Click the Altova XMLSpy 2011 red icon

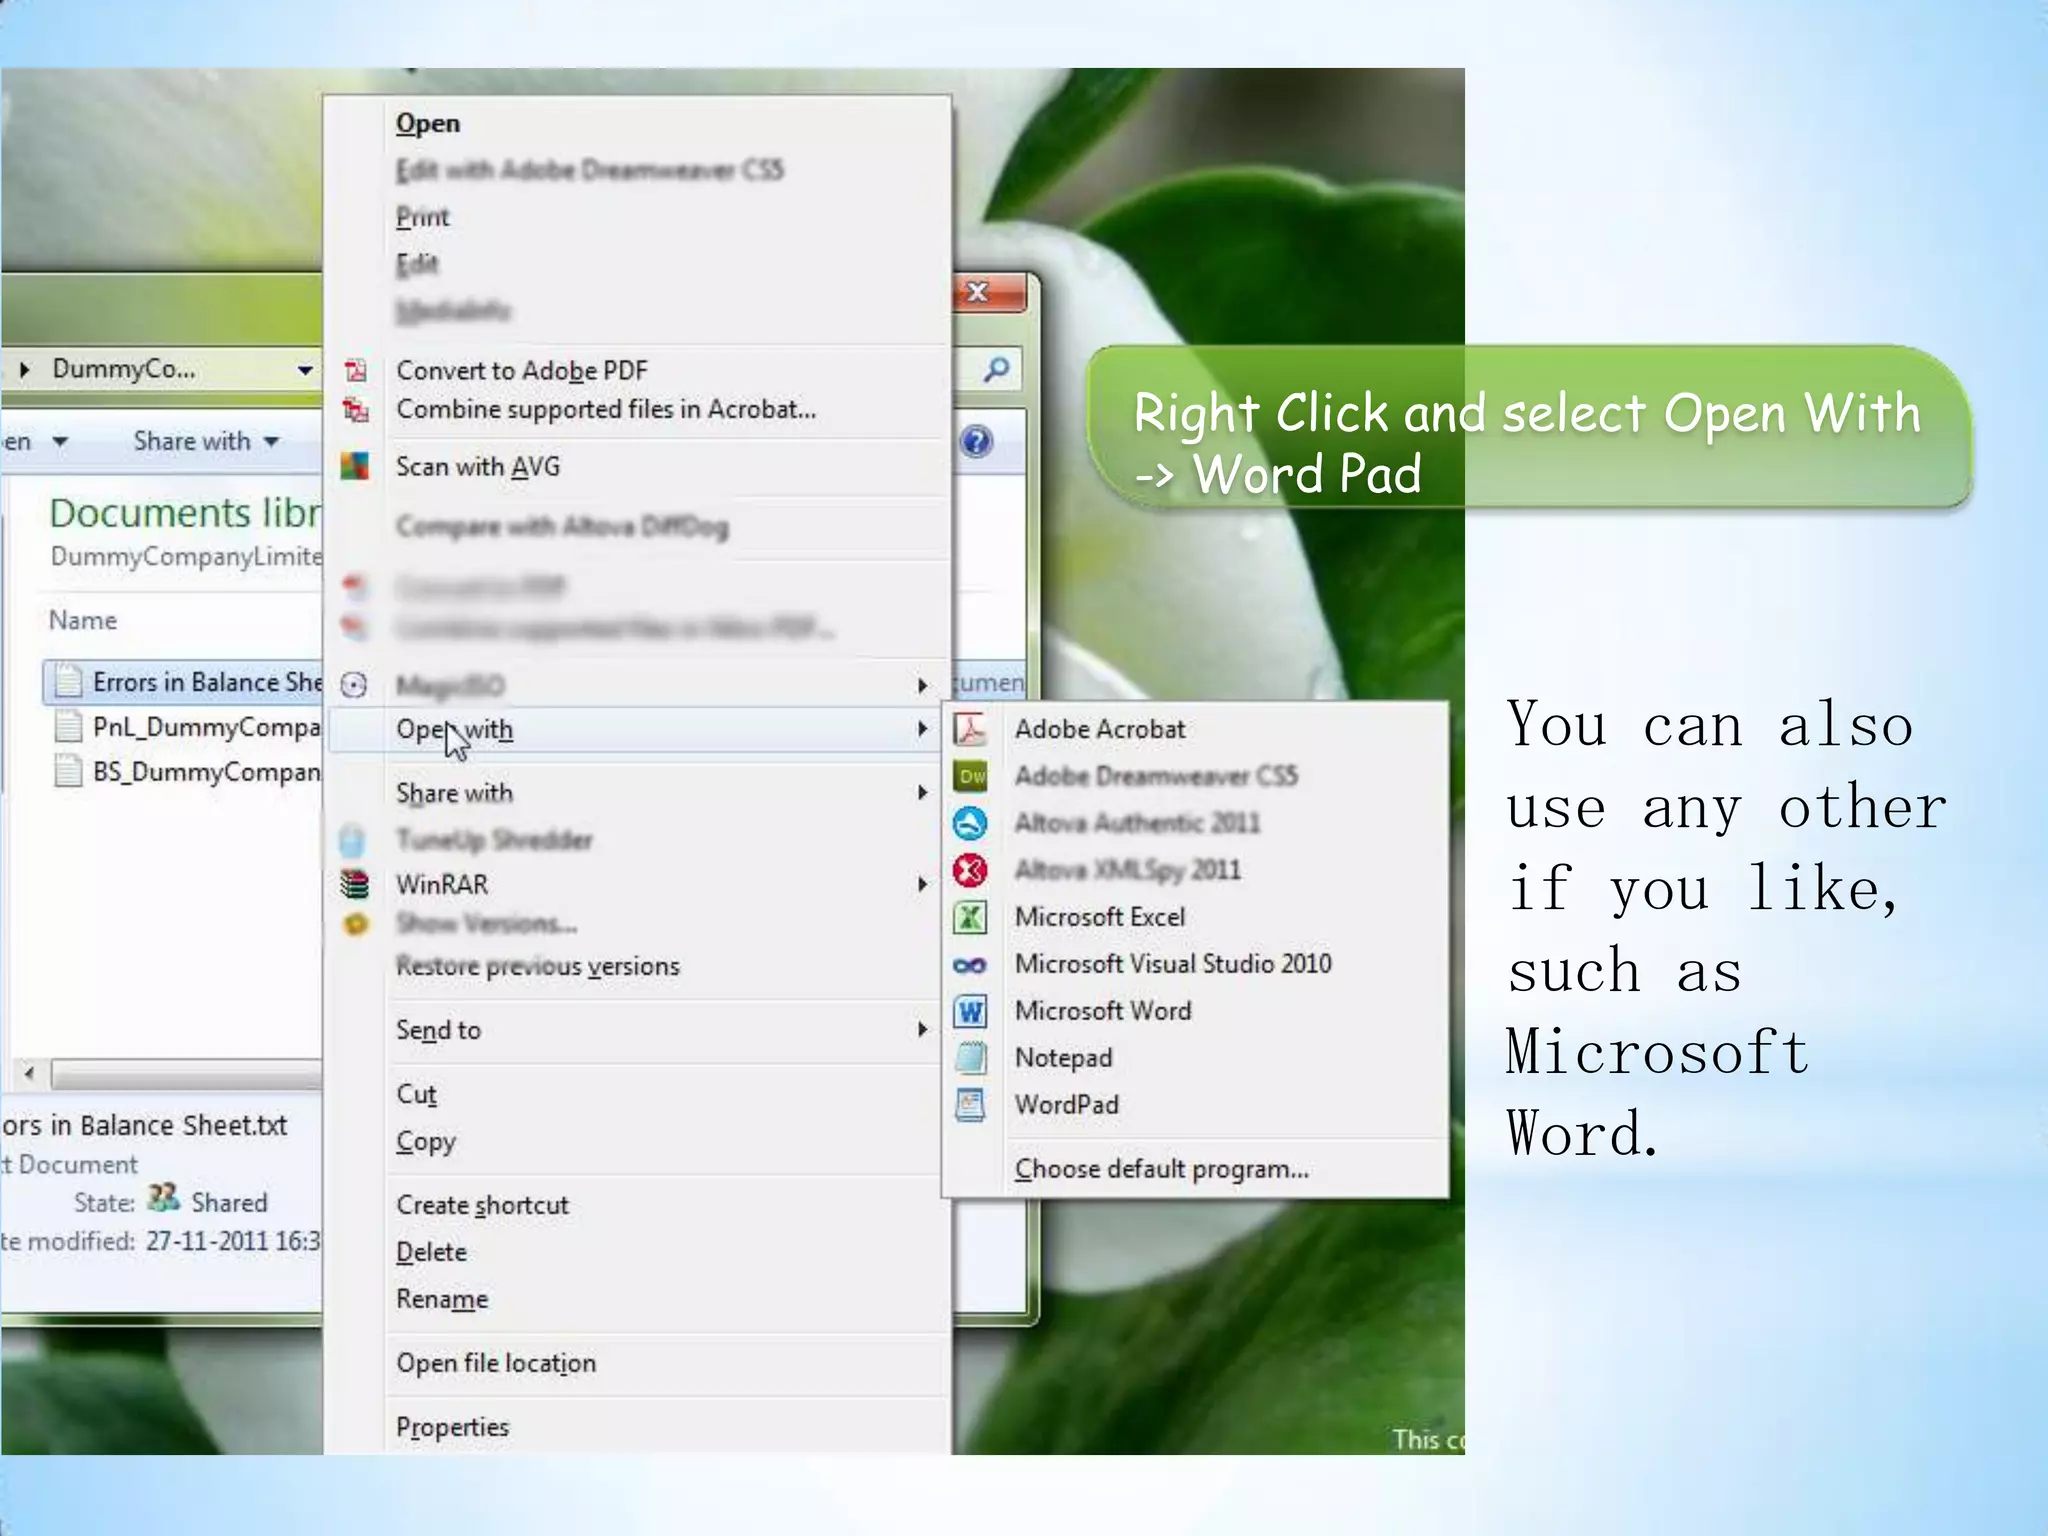pyautogui.click(x=970, y=870)
